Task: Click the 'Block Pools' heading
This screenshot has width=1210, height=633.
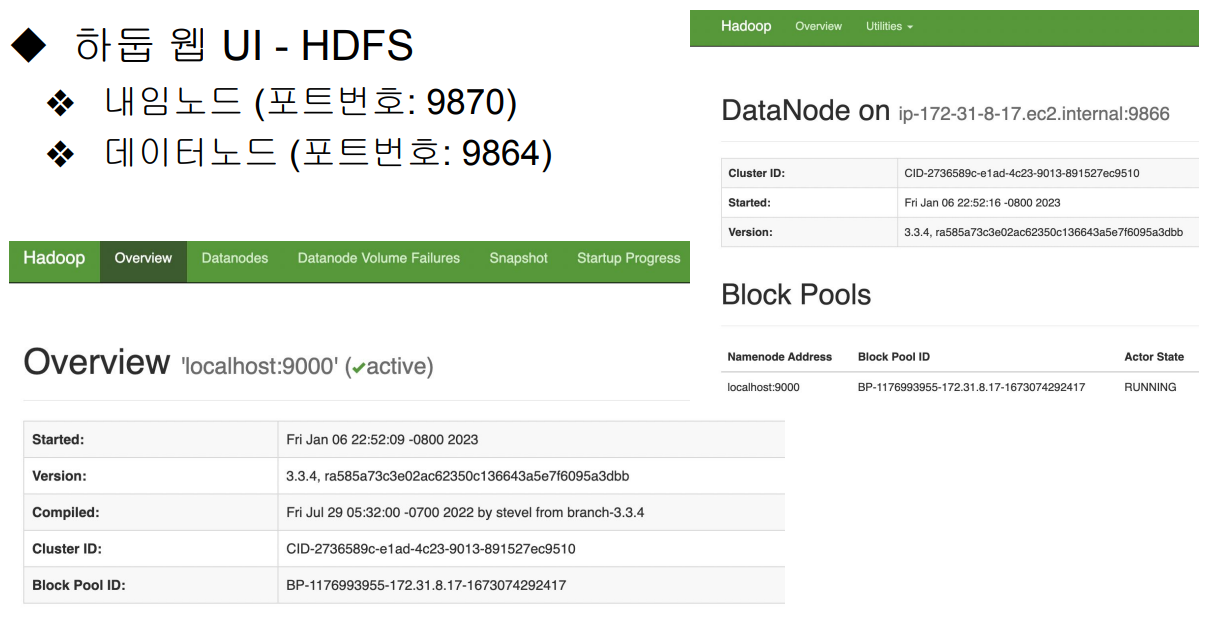Action: 796,295
